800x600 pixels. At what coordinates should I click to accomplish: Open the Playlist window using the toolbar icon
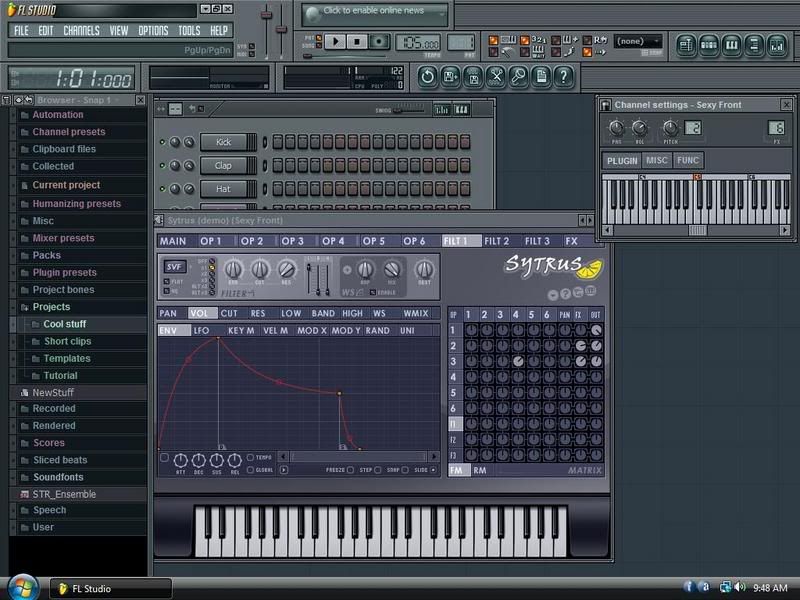[x=687, y=46]
